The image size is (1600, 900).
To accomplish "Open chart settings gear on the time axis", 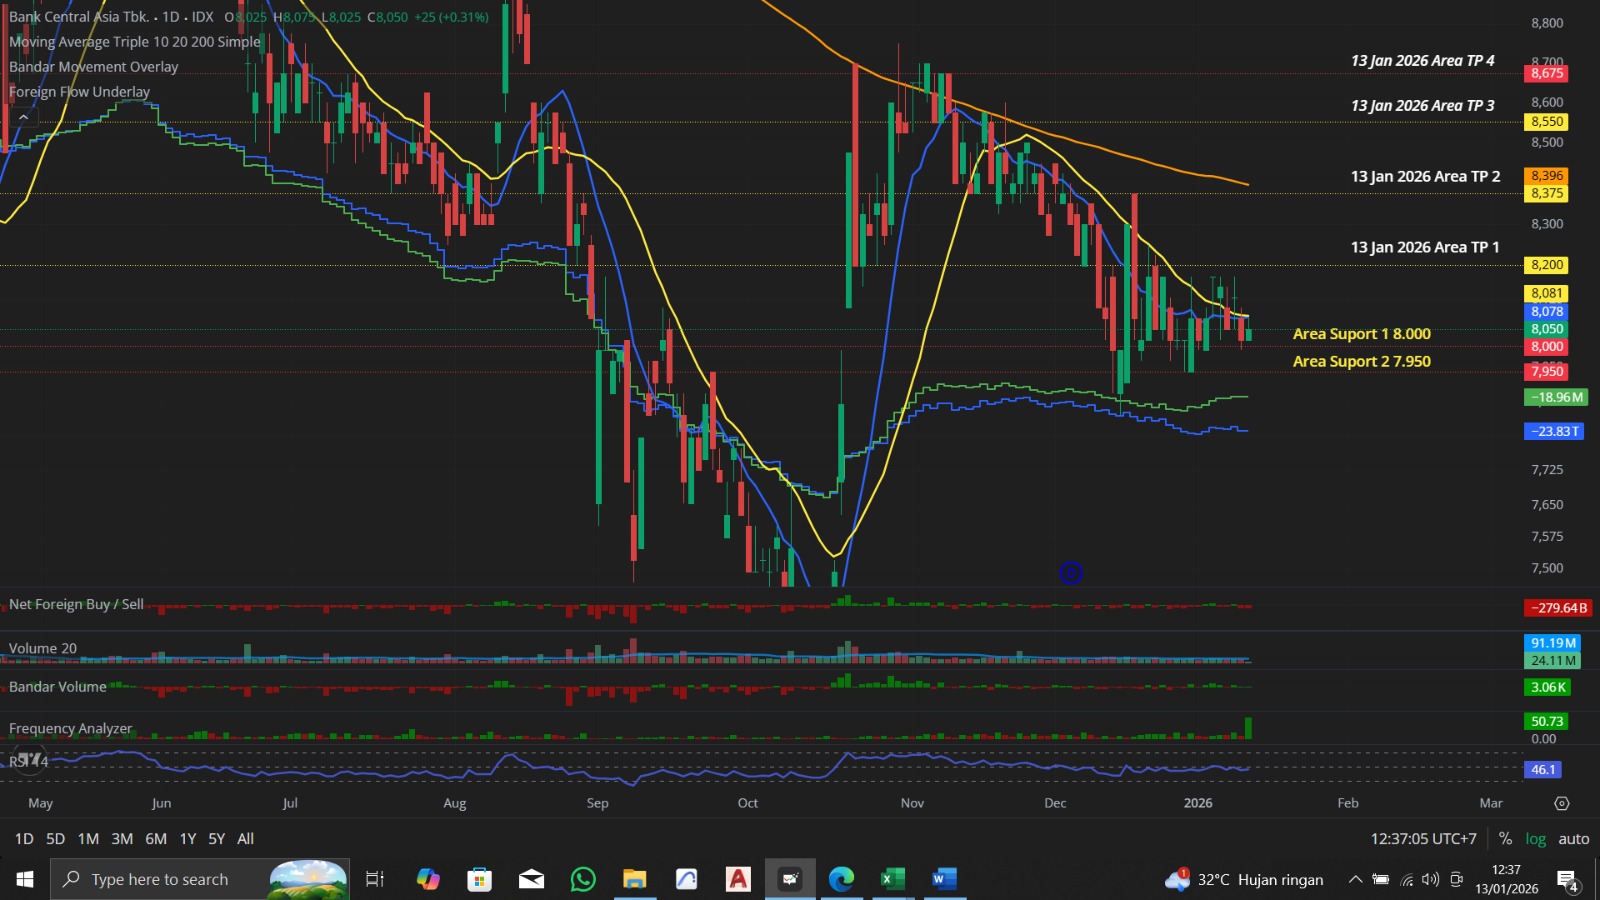I will tap(1562, 803).
